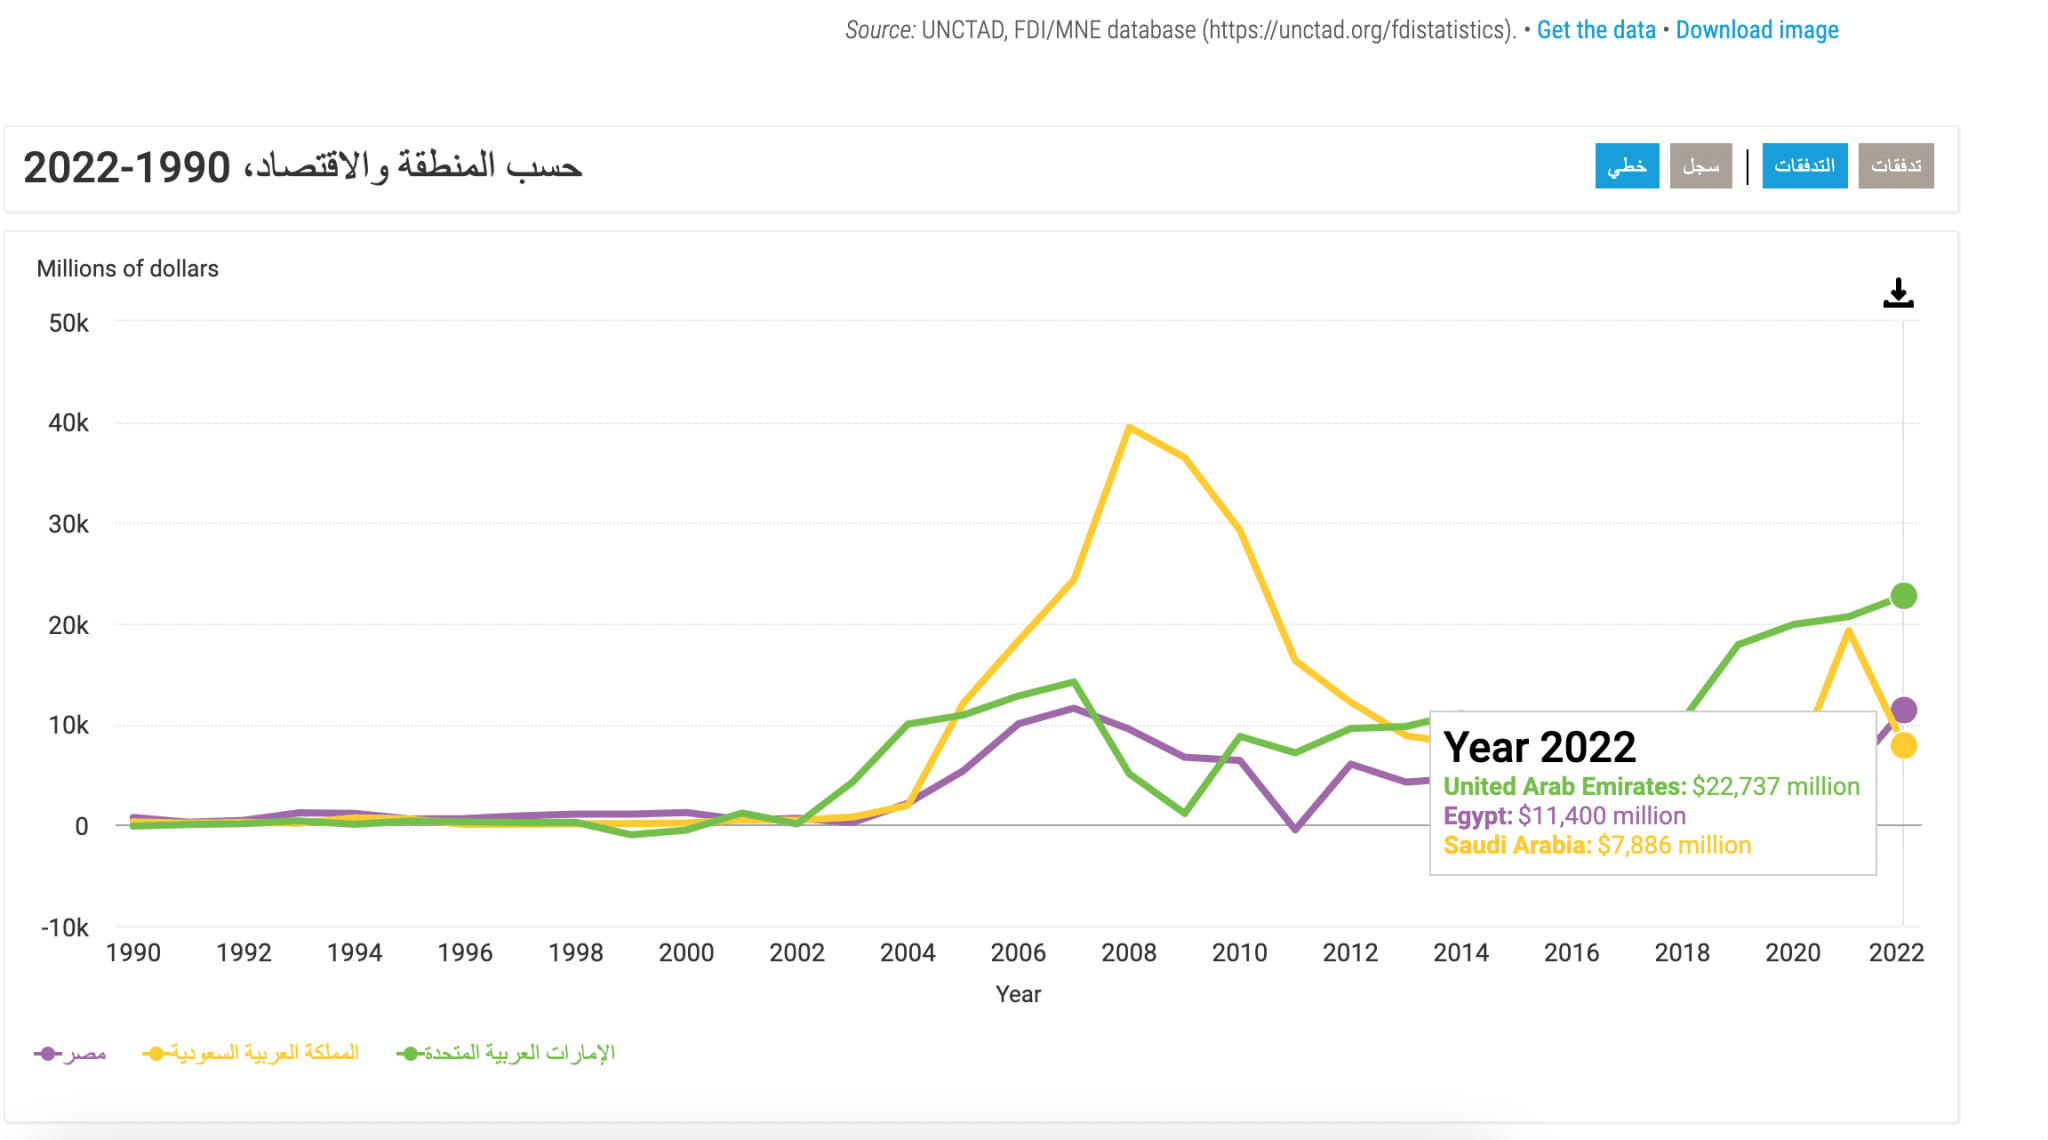Viewport: 2048px width, 1140px height.
Task: Click the Download image link
Action: (1757, 30)
